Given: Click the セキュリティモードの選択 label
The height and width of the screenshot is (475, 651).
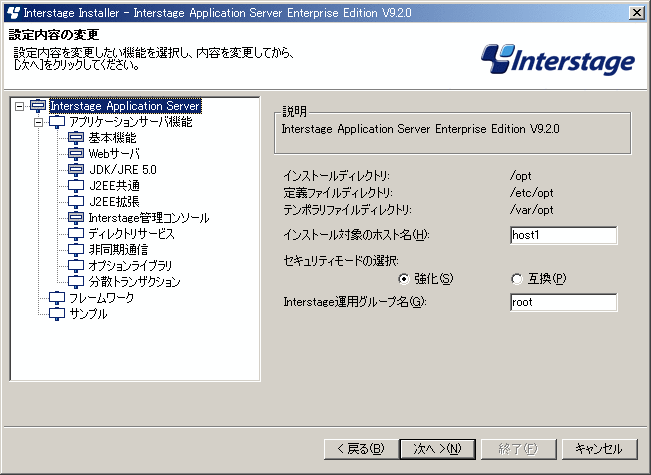Looking at the screenshot, I should 341,261.
